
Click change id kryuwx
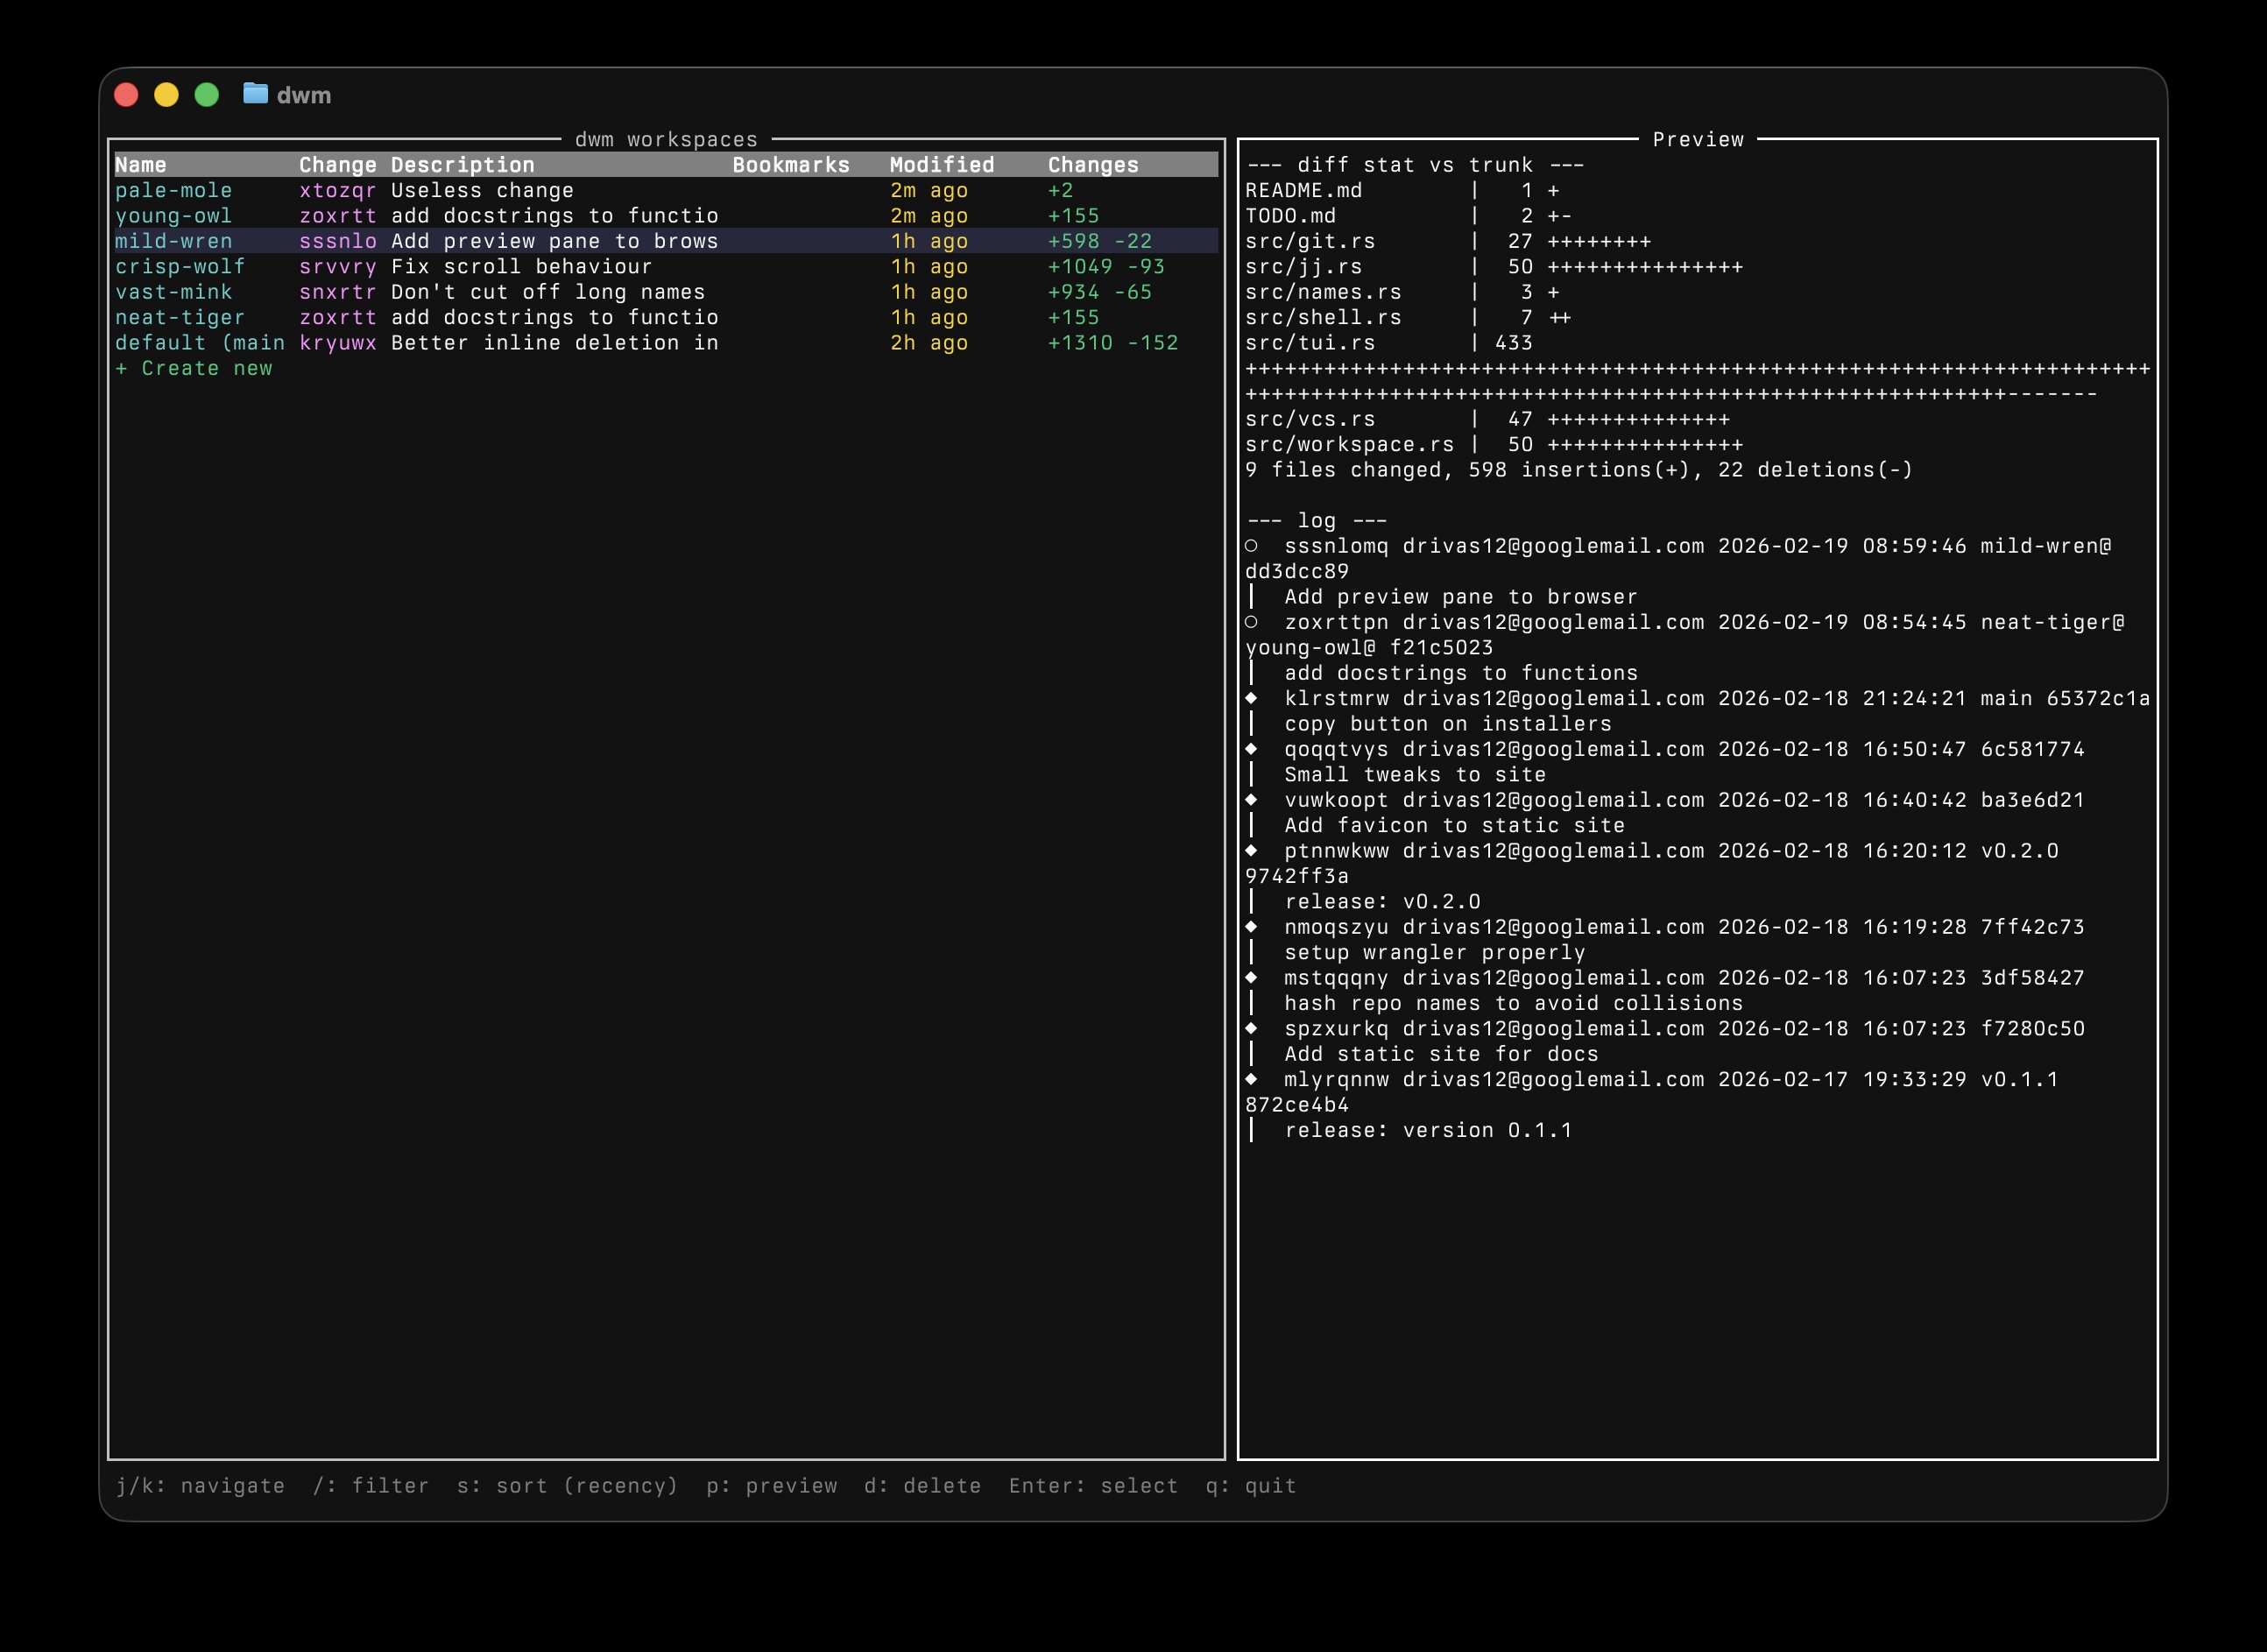tap(338, 343)
